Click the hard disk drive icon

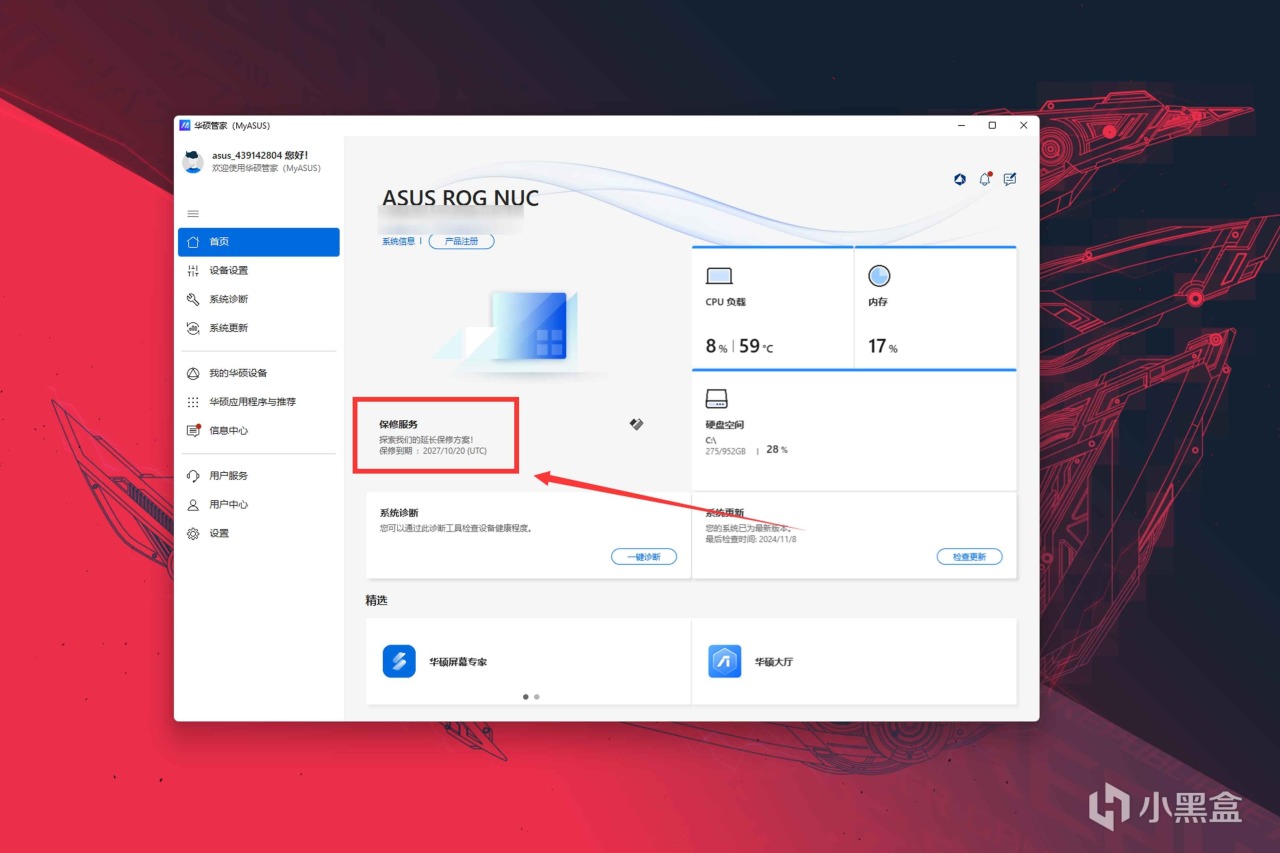[716, 399]
